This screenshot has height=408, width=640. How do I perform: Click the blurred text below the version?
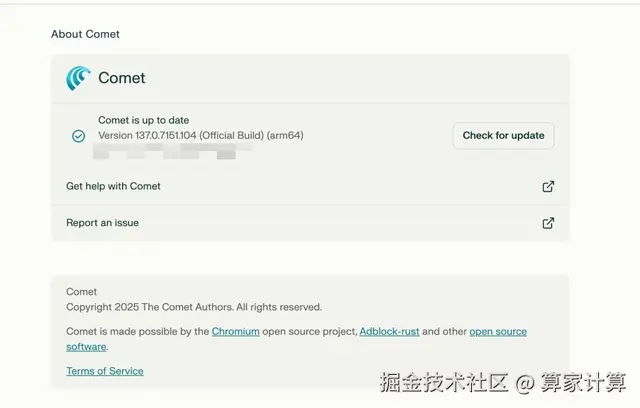click(x=171, y=151)
